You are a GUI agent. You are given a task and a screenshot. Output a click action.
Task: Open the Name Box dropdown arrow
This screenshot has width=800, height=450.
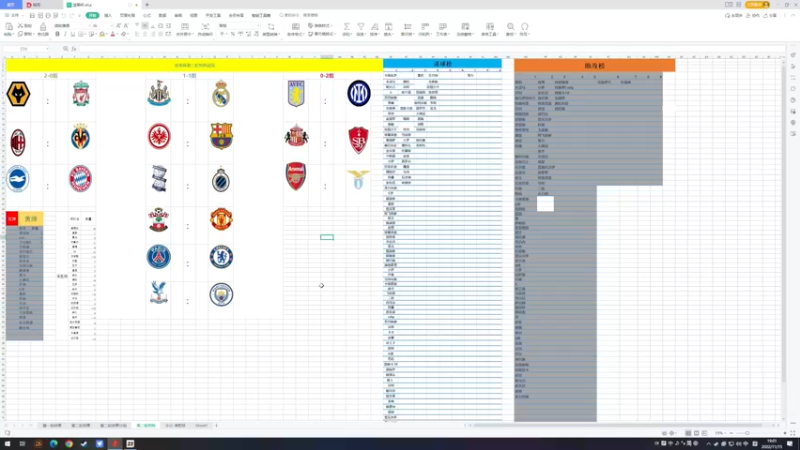point(47,49)
